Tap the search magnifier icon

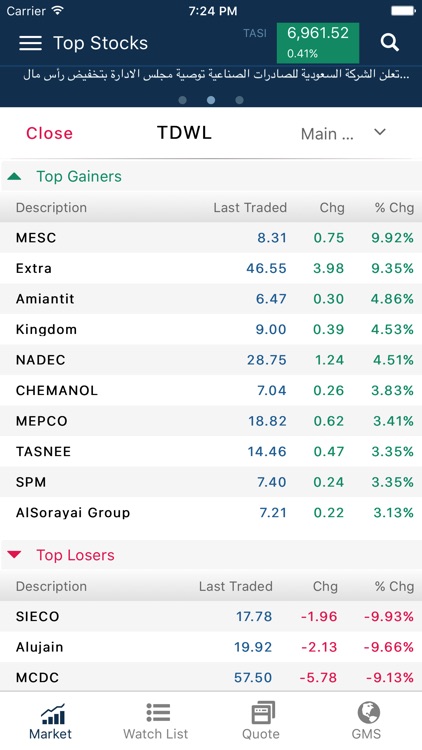tap(389, 43)
